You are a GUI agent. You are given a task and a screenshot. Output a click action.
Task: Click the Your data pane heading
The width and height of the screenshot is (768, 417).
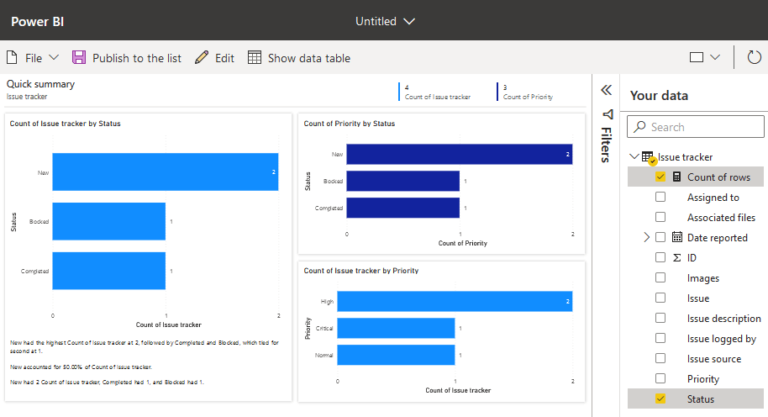(x=659, y=96)
